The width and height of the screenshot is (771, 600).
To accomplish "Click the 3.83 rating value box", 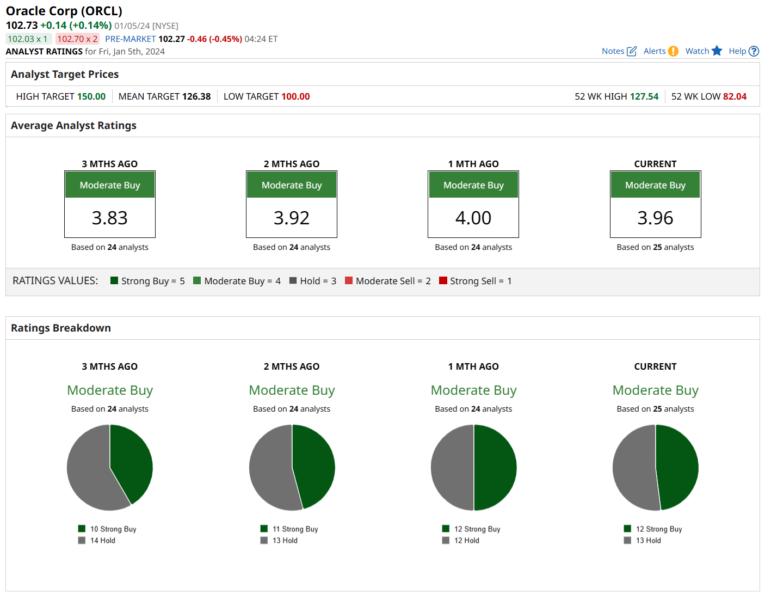I will [x=110, y=218].
